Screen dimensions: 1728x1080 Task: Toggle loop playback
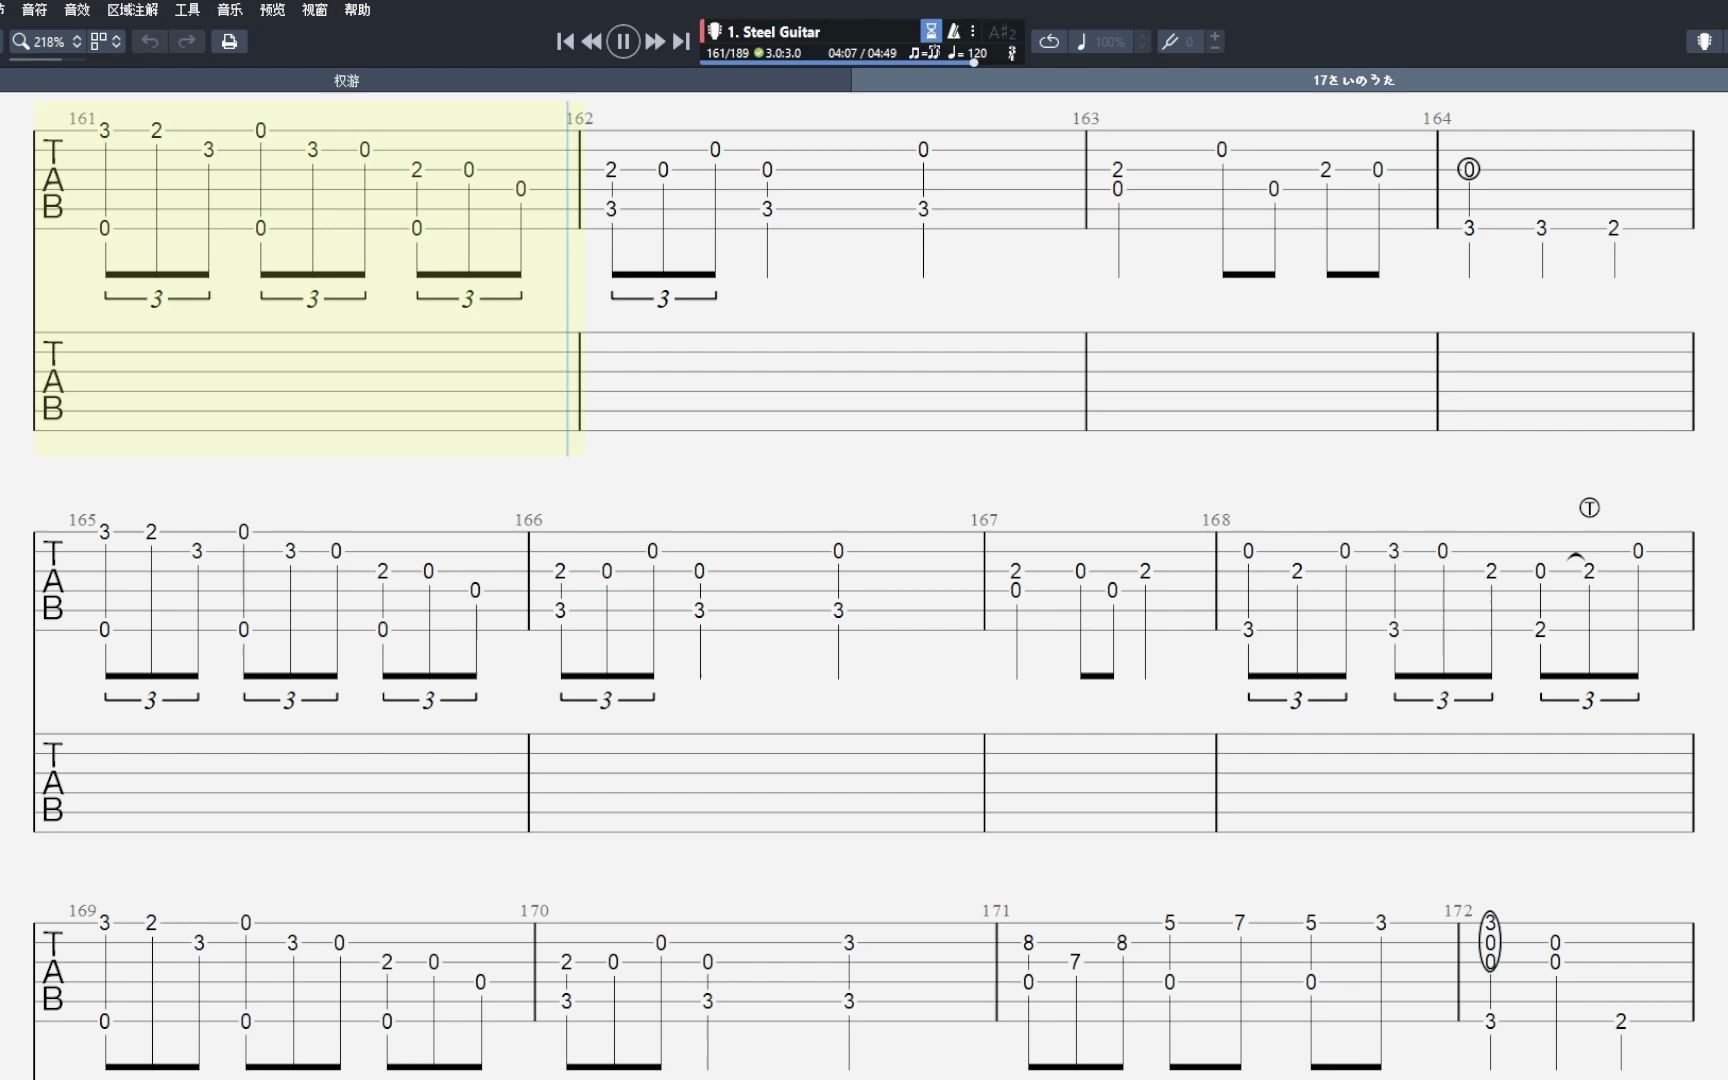pyautogui.click(x=1048, y=41)
